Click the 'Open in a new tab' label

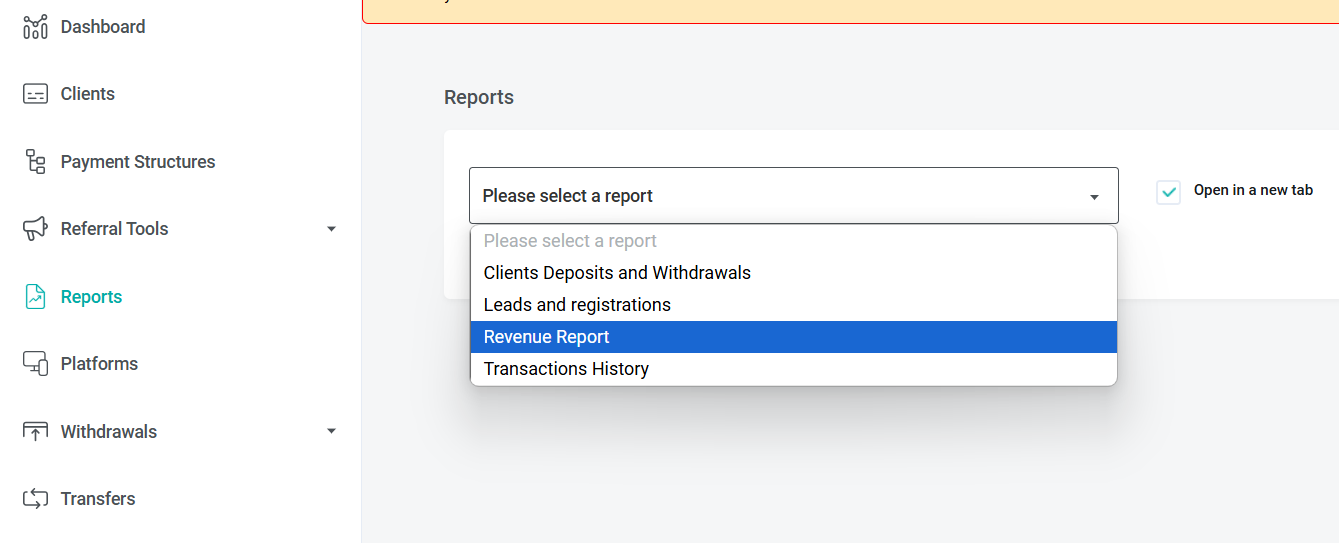(x=1253, y=190)
